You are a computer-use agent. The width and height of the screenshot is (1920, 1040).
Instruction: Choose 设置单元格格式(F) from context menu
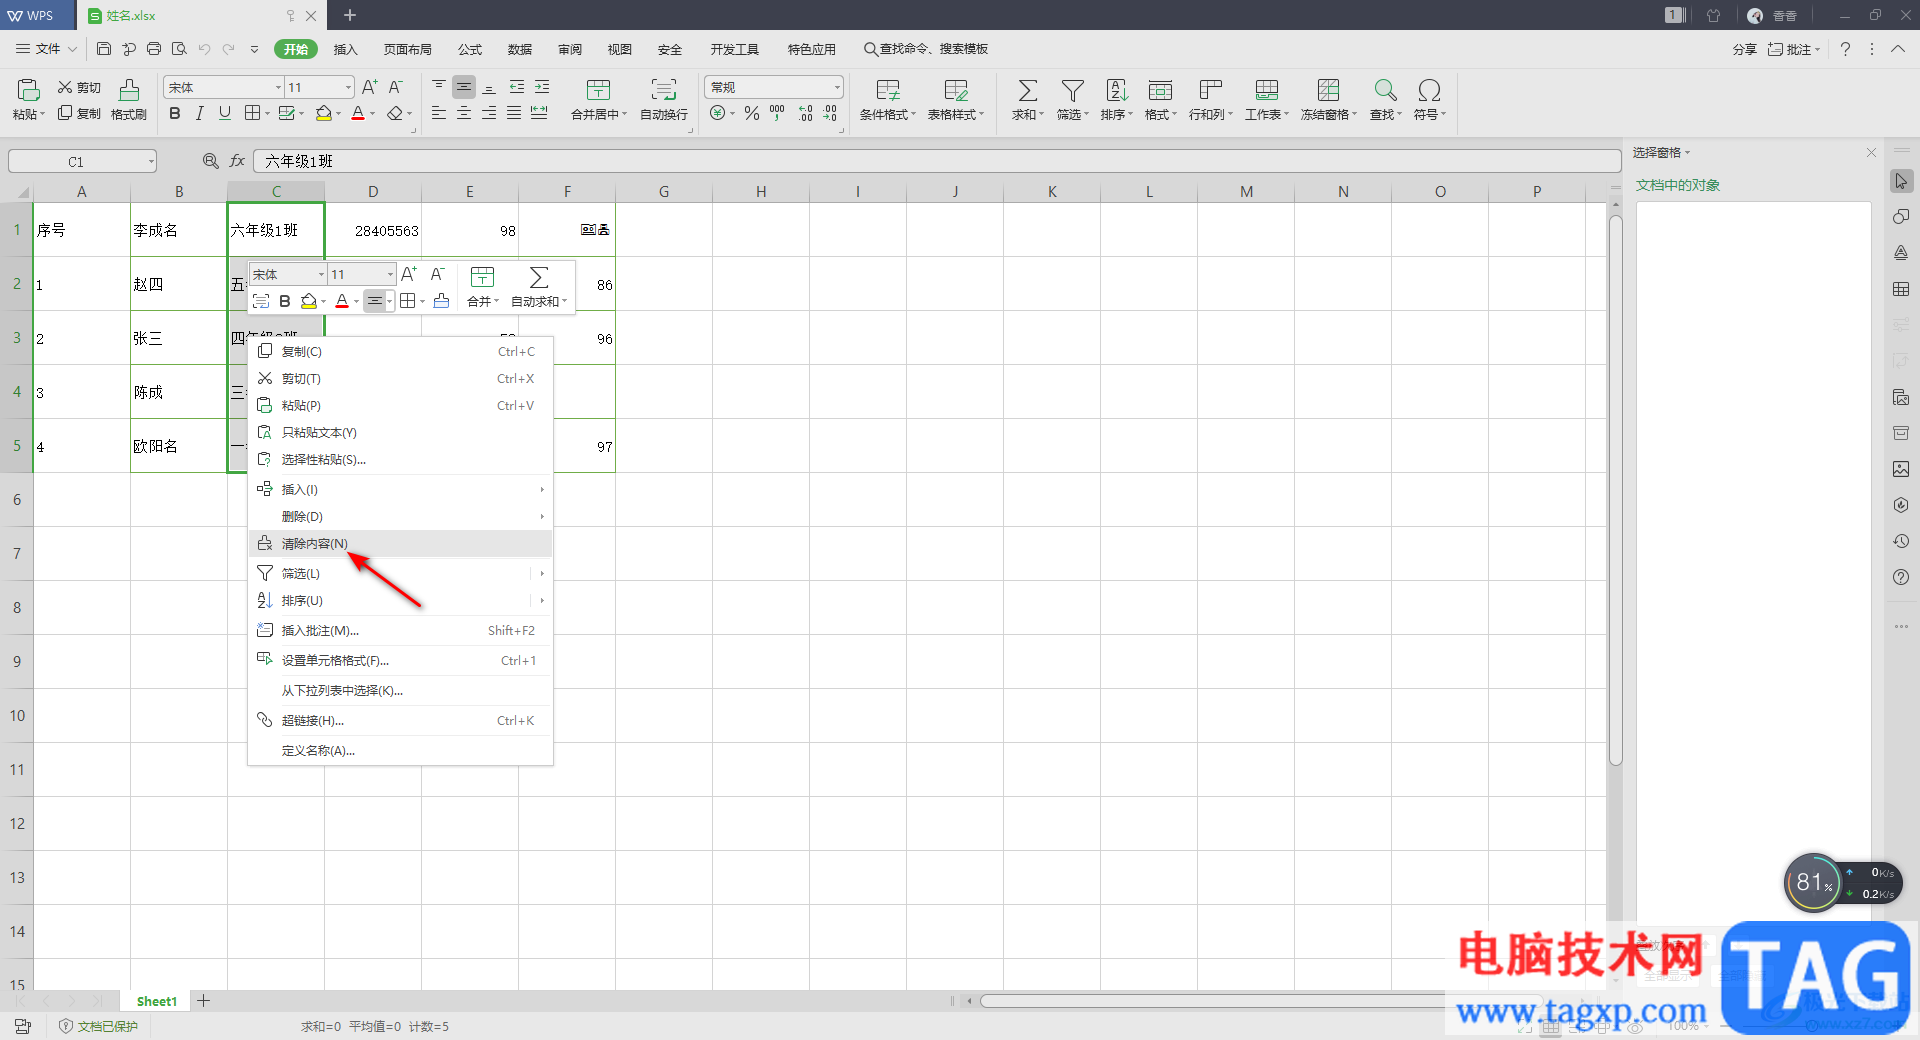(400, 660)
